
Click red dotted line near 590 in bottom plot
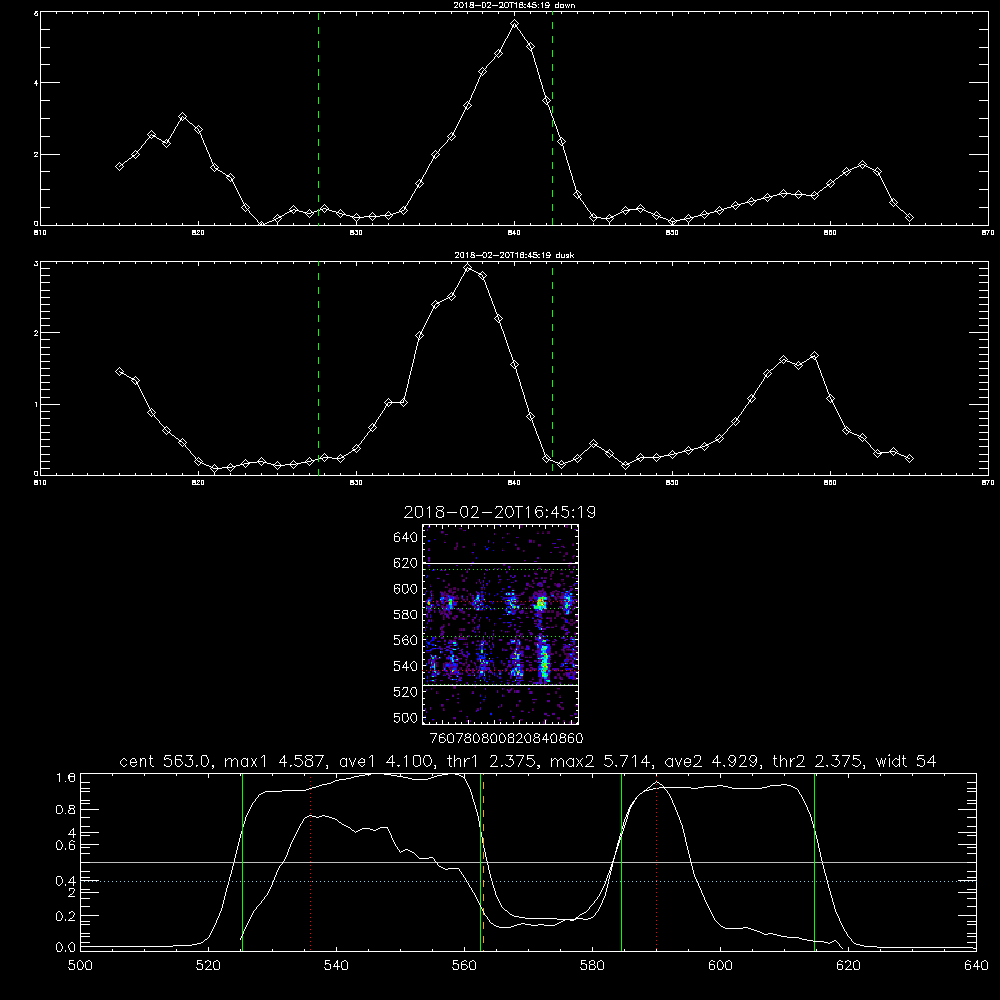click(x=656, y=862)
